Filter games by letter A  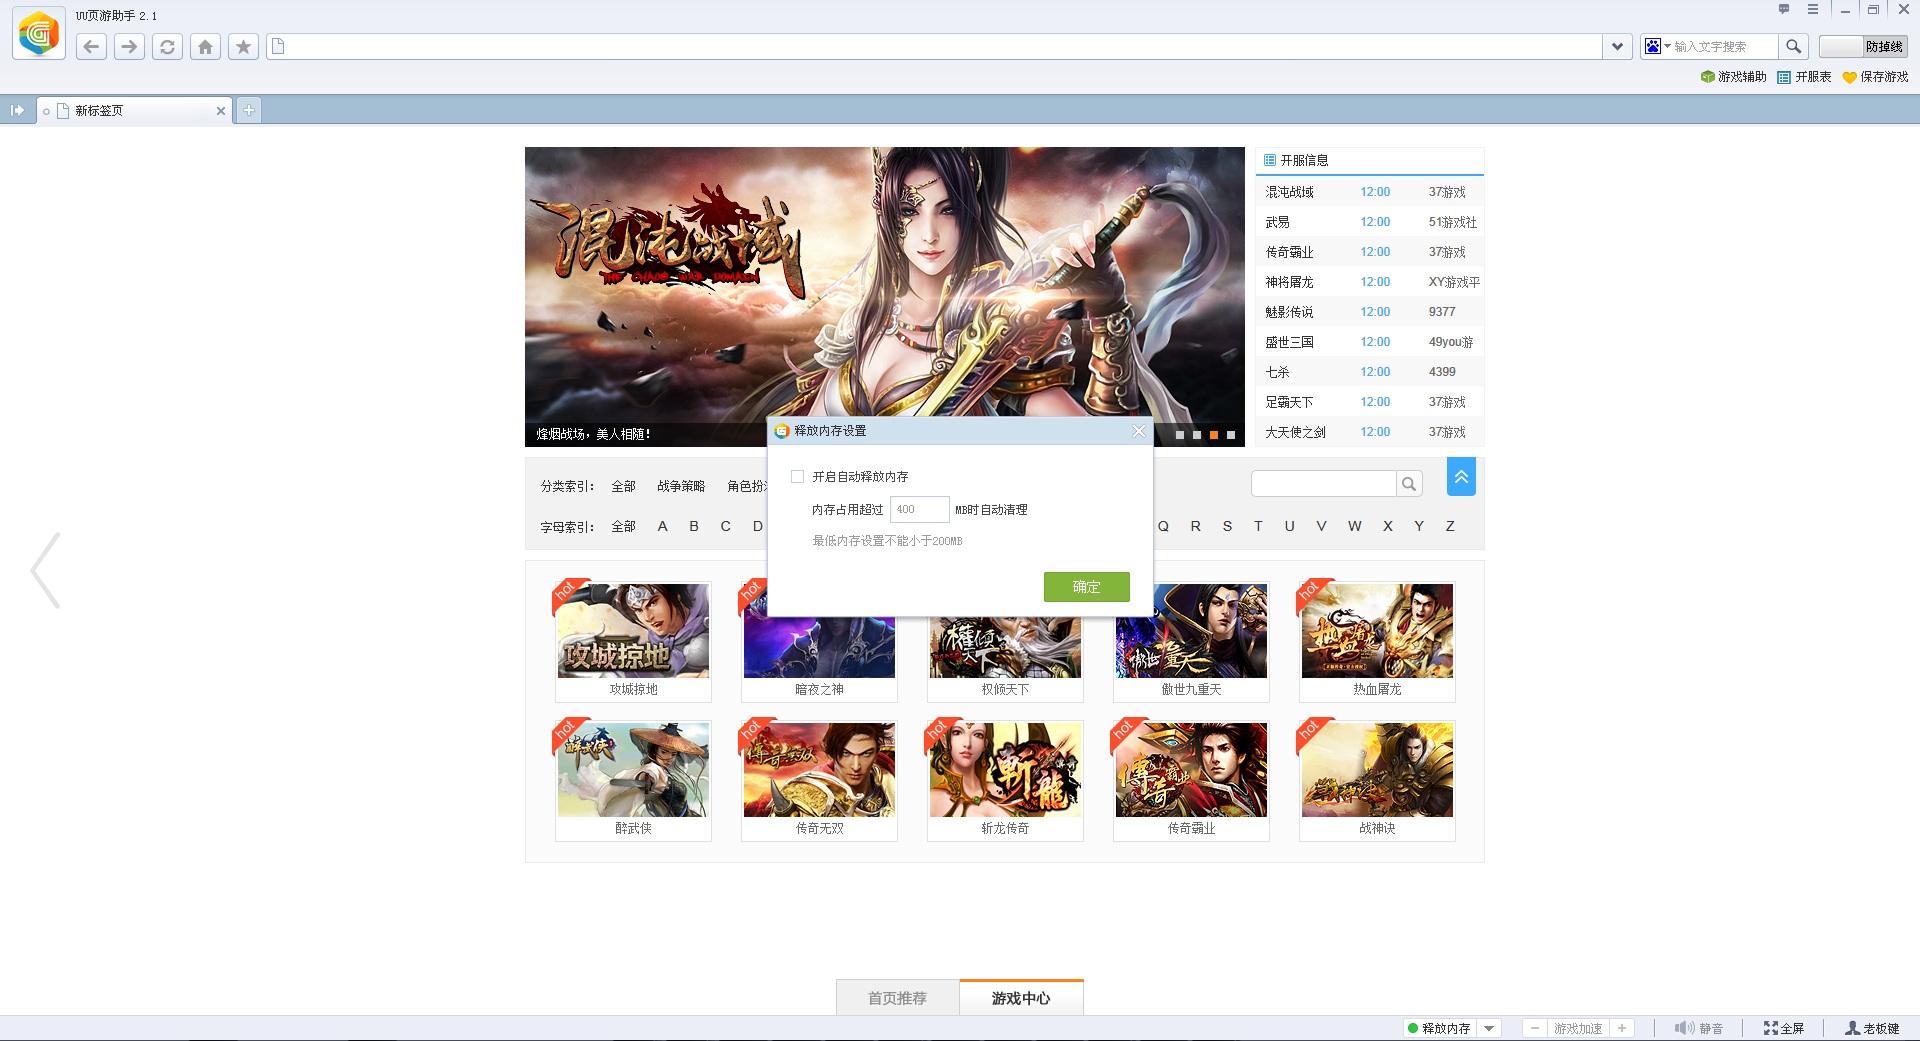[x=662, y=526]
